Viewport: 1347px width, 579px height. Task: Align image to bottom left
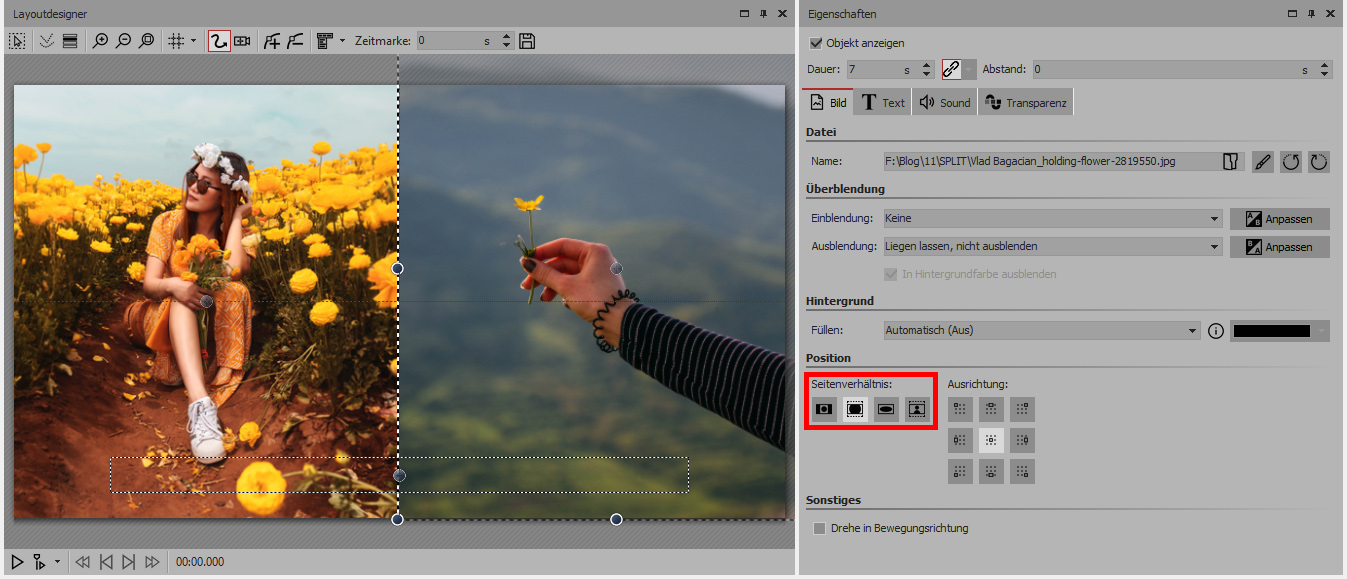tap(960, 471)
